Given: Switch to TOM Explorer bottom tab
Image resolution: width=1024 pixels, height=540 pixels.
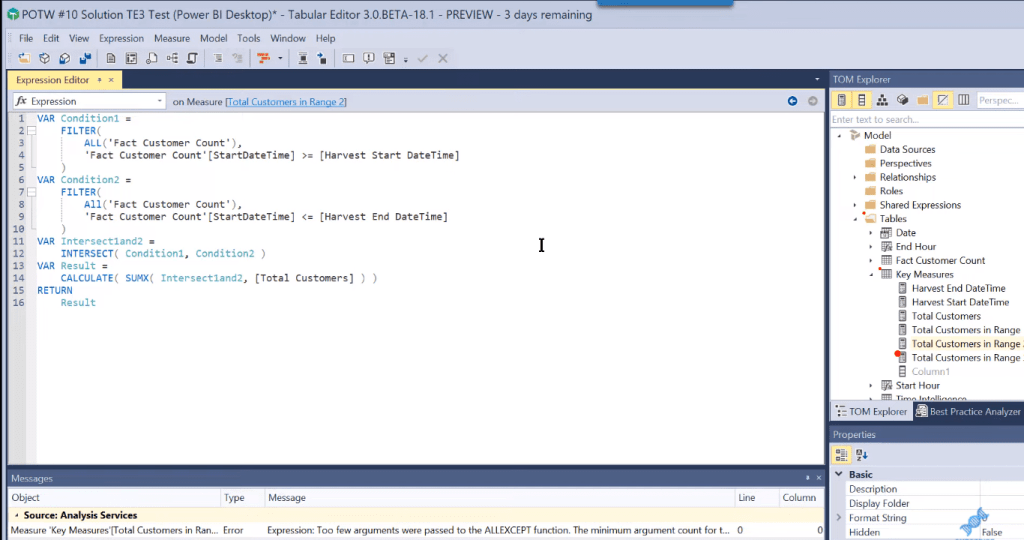Looking at the screenshot, I should point(872,411).
